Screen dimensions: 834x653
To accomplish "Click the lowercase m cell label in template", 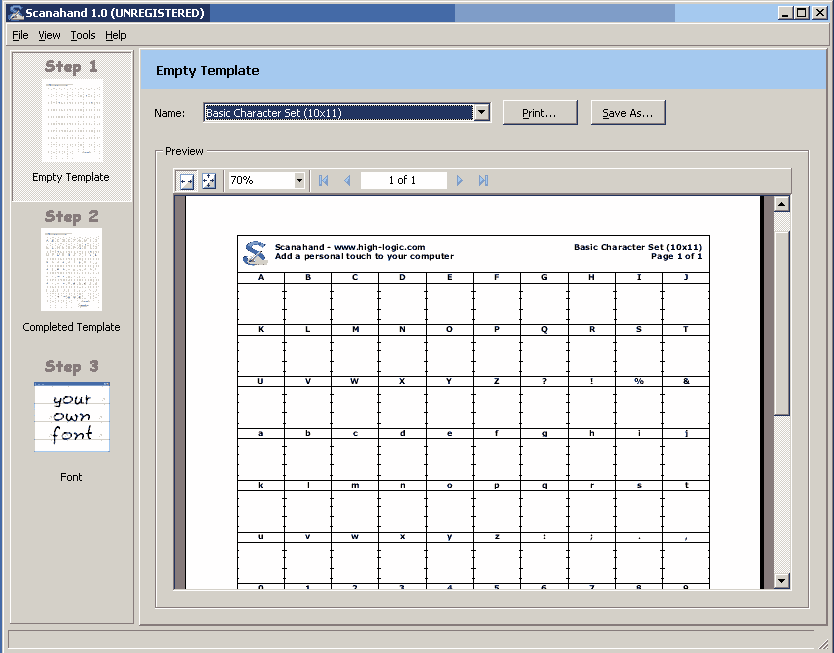I will click(x=355, y=485).
